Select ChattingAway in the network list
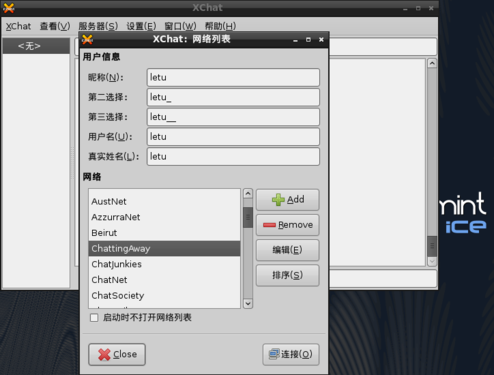Screen dimensions: 494x375 pyautogui.click(x=164, y=248)
